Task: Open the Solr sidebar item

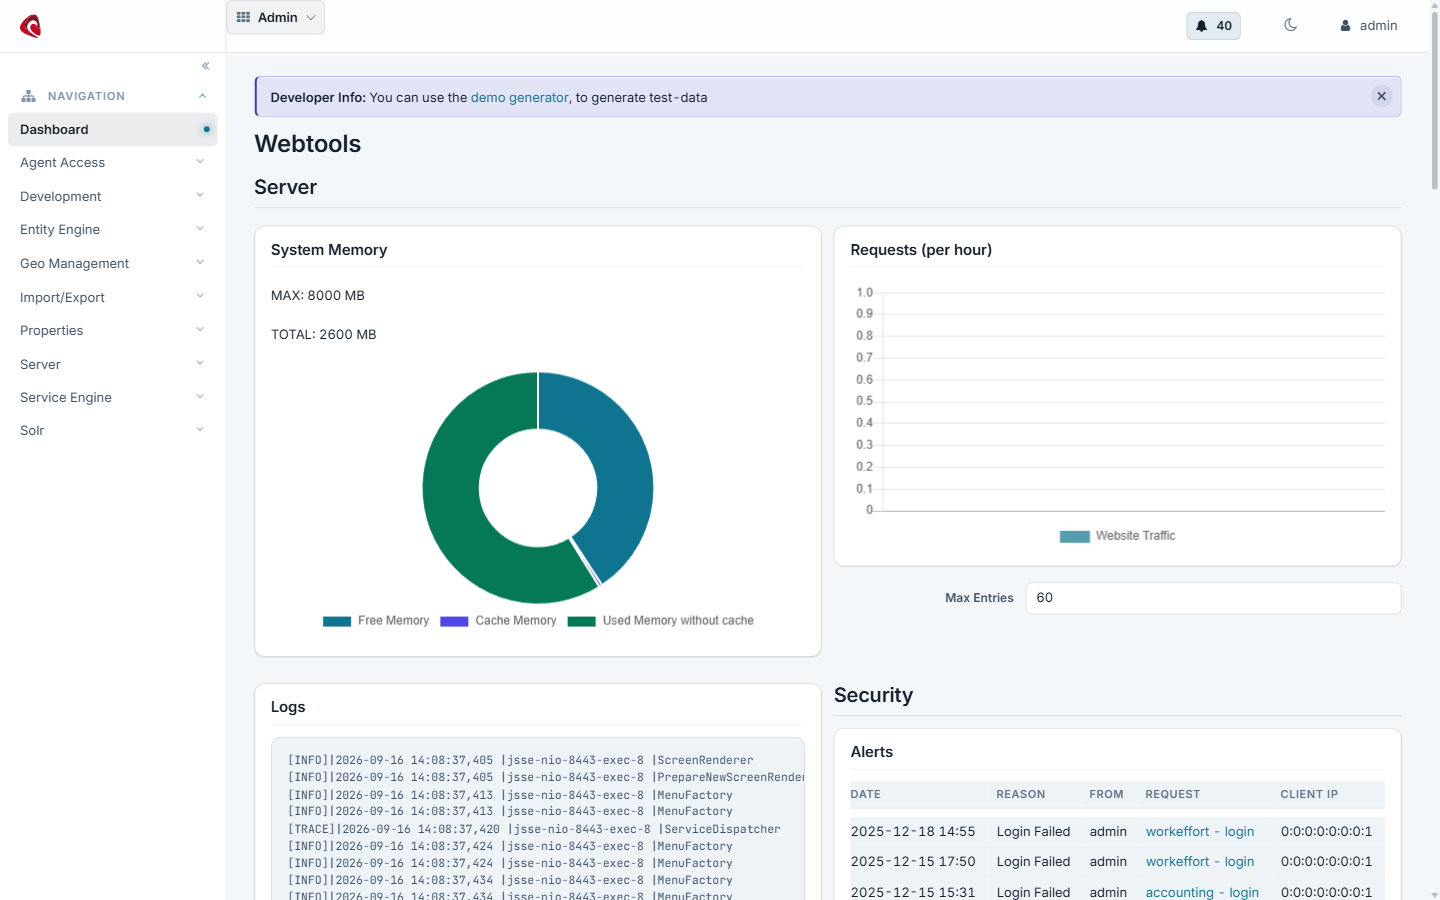Action: click(112, 431)
